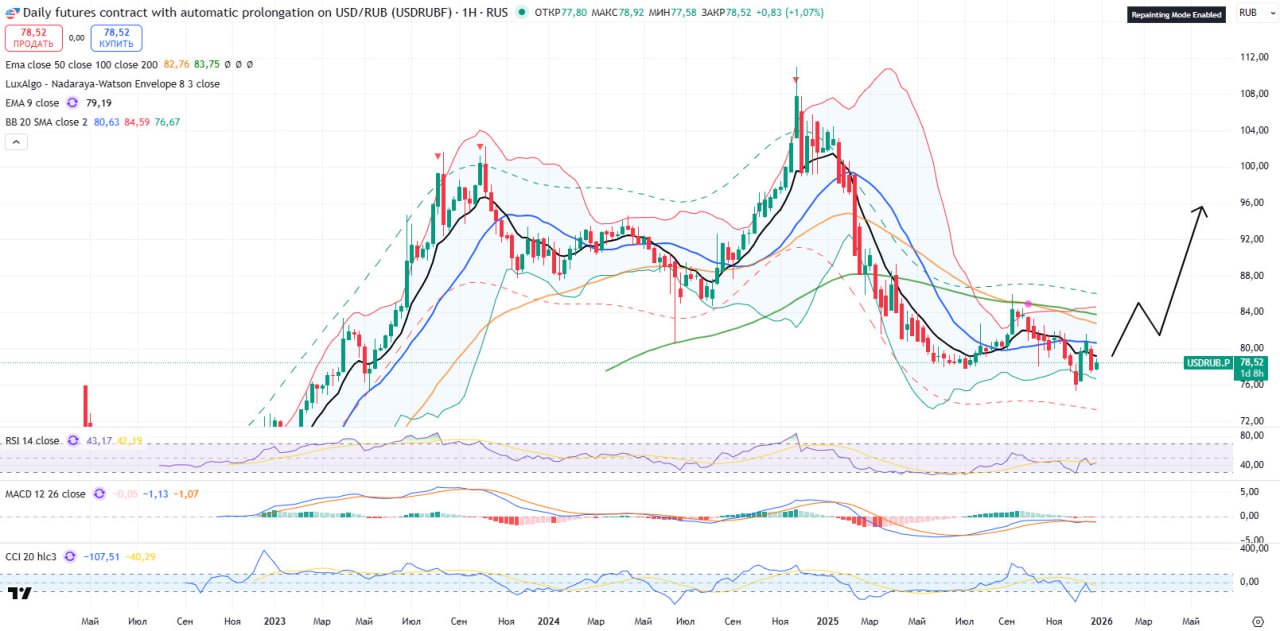Select the BB 20 SMA indicator legend
Image resolution: width=1280 pixels, height=631 pixels.
(46, 122)
